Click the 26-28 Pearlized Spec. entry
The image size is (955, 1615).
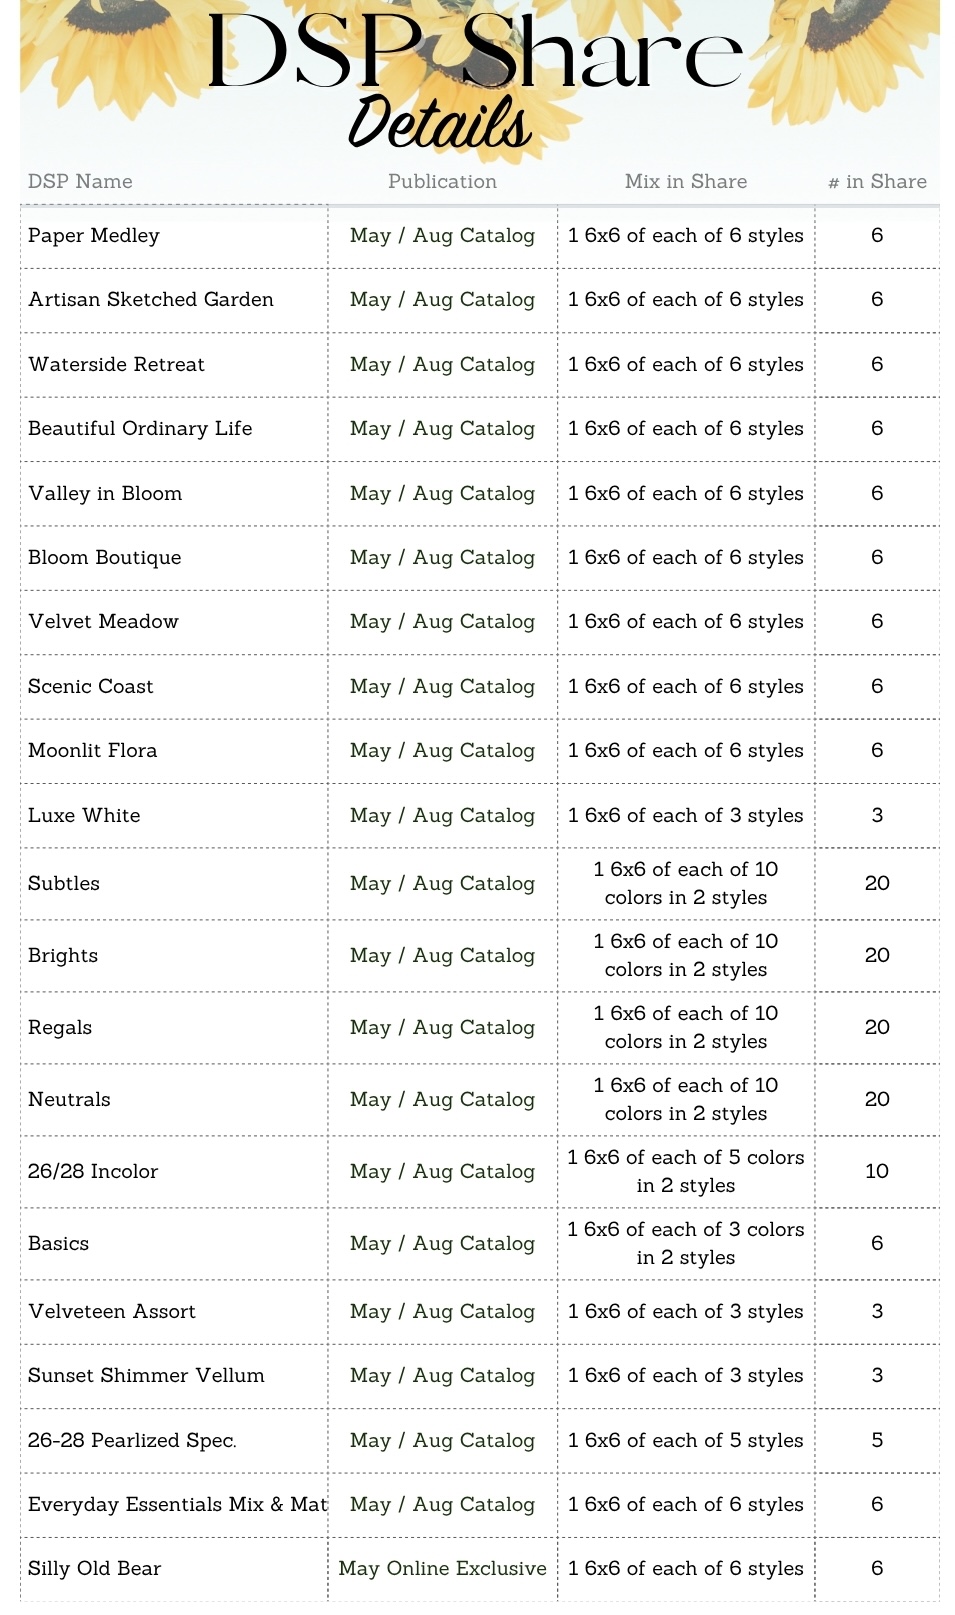[132, 1440]
